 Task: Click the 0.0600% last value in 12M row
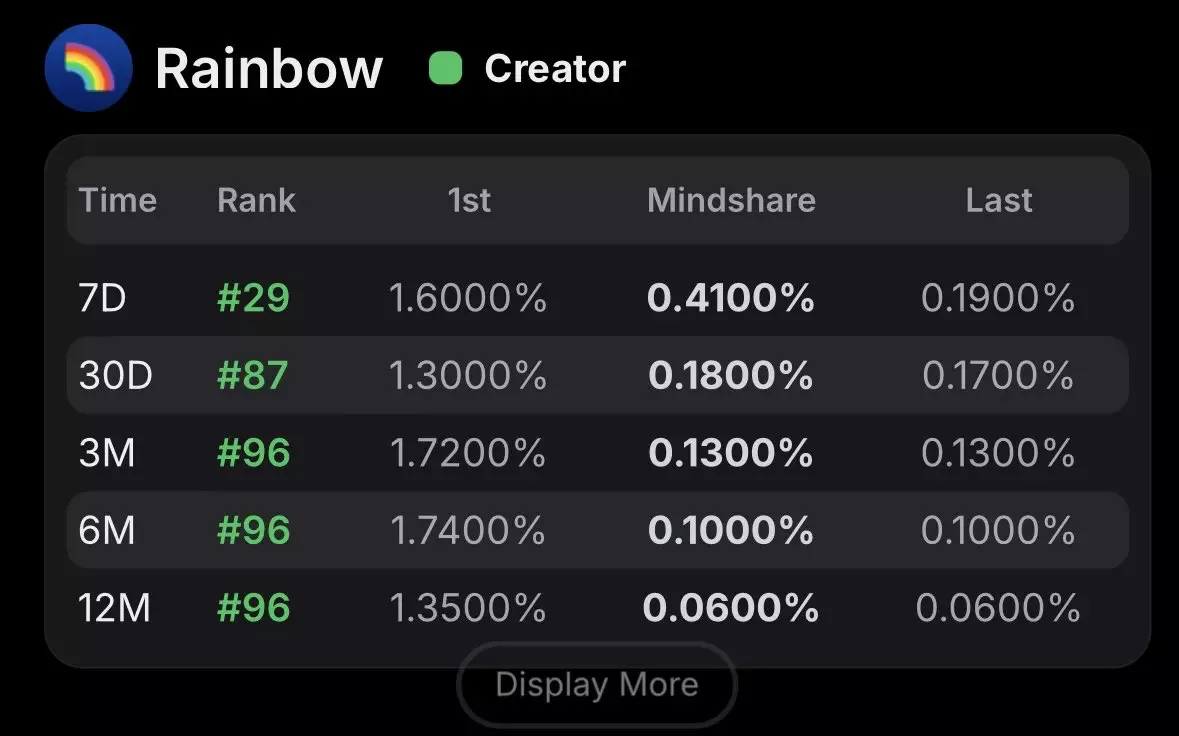pyautogui.click(x=998, y=607)
